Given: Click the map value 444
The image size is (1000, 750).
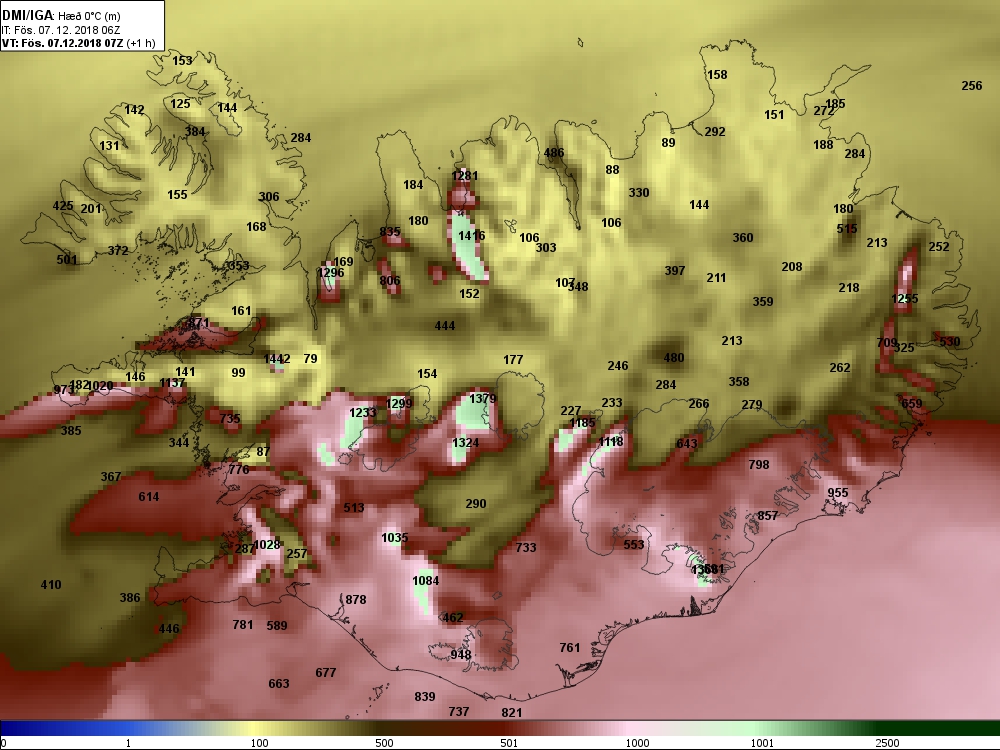Looking at the screenshot, I should (445, 326).
